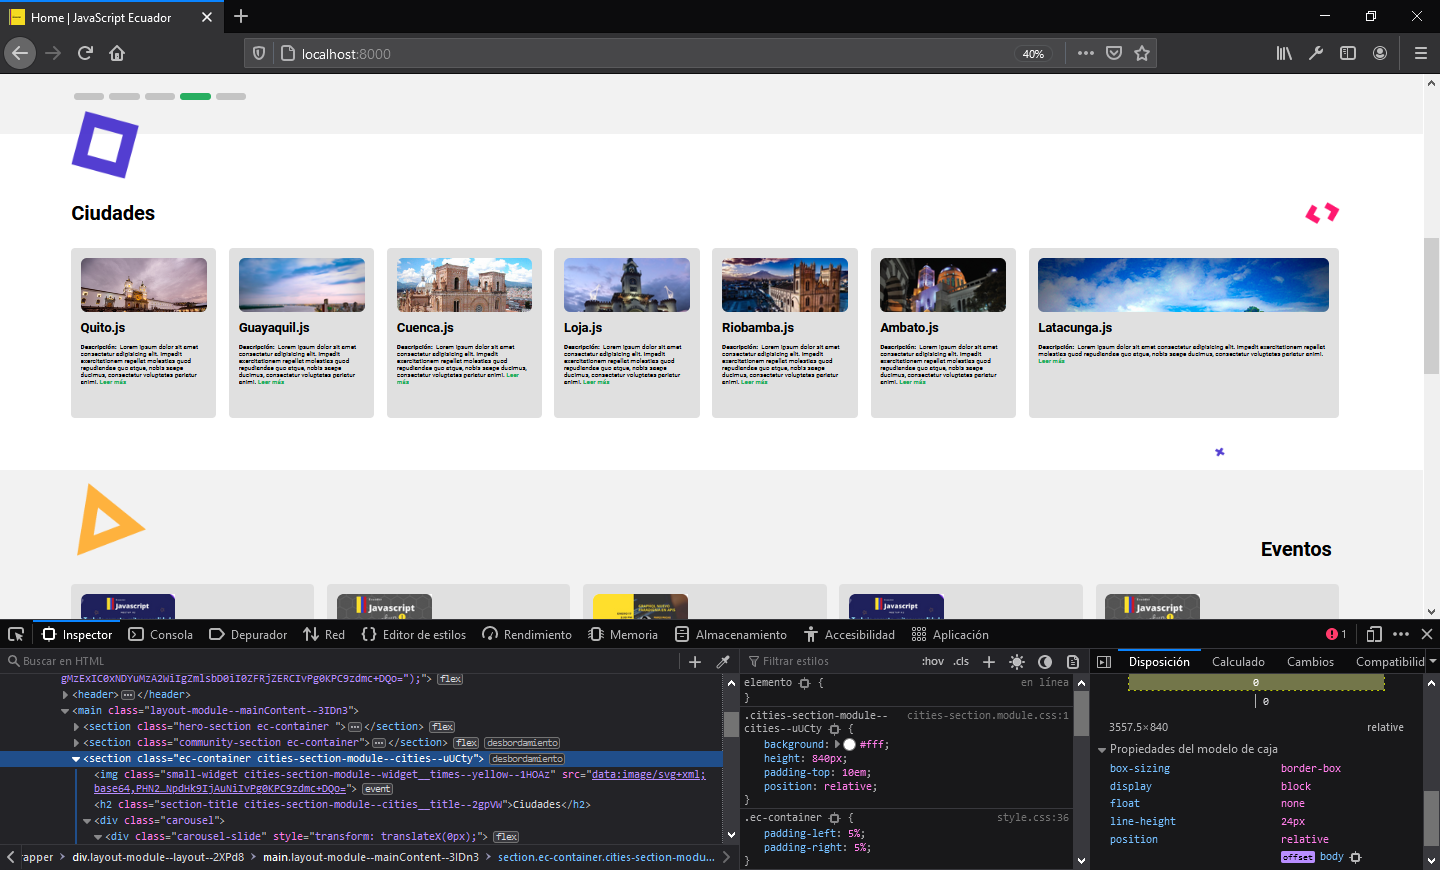Image resolution: width=1440 pixels, height=870 pixels.
Task: Open the white background color swatch
Action: tap(850, 745)
